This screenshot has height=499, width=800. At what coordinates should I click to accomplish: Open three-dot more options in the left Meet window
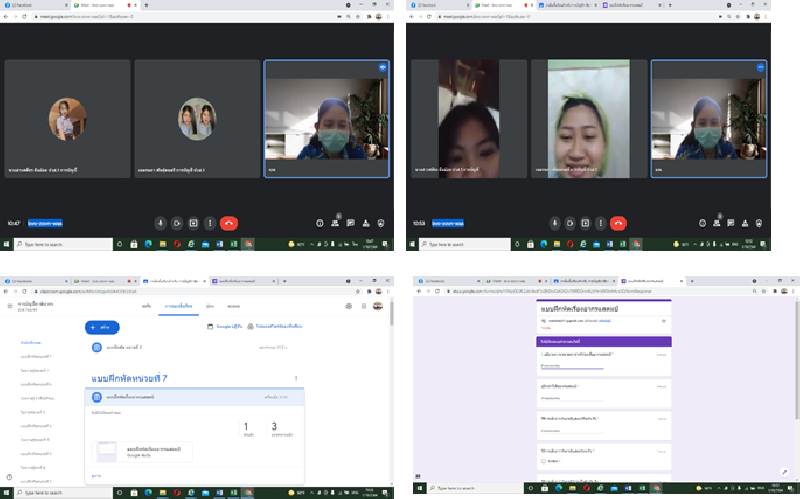[x=210, y=223]
